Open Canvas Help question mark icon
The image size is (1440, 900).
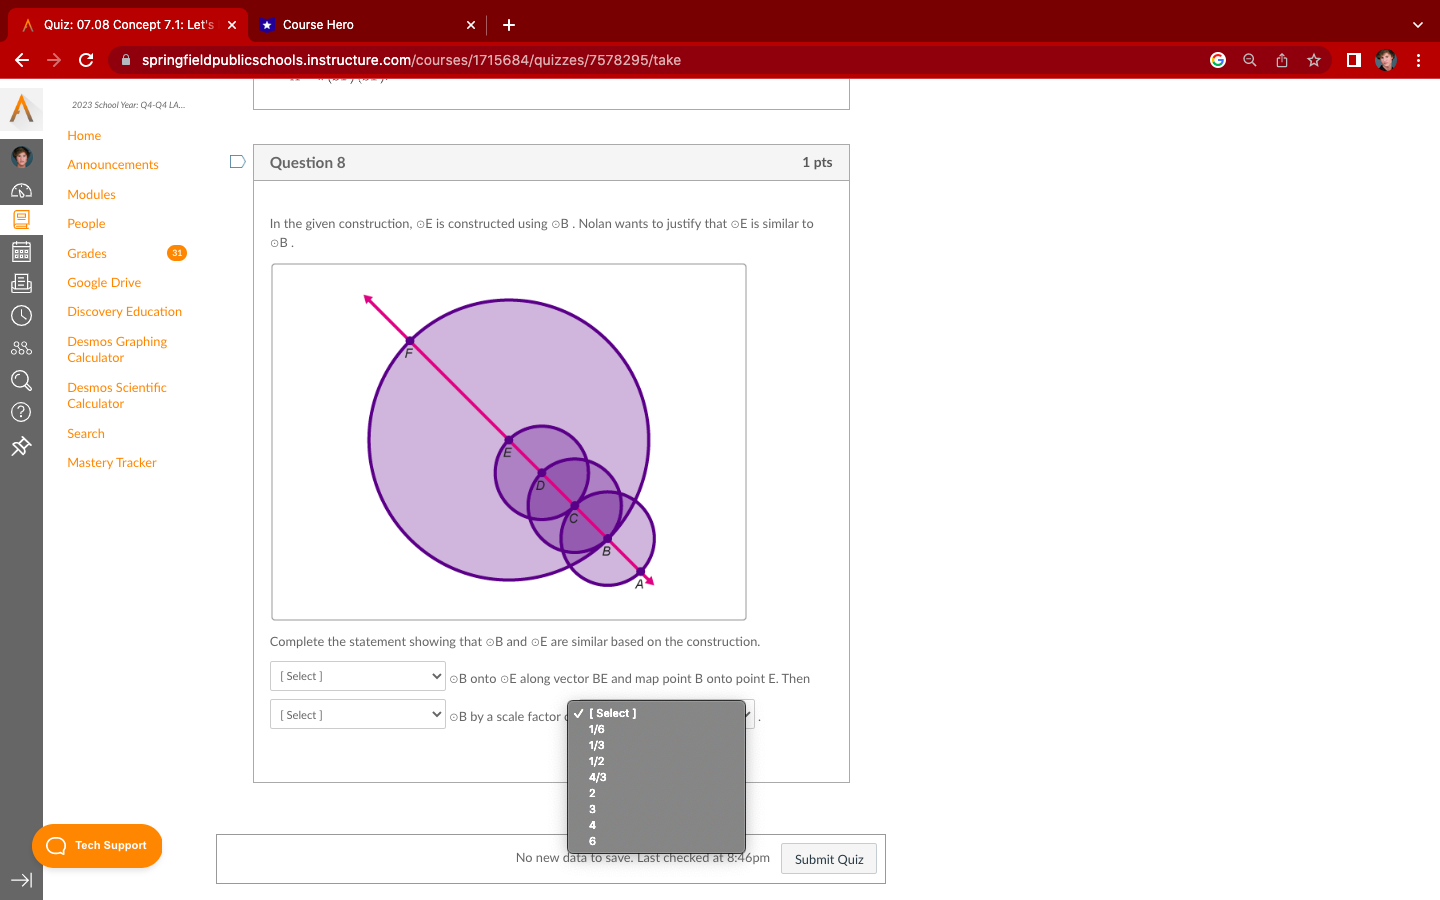21,412
